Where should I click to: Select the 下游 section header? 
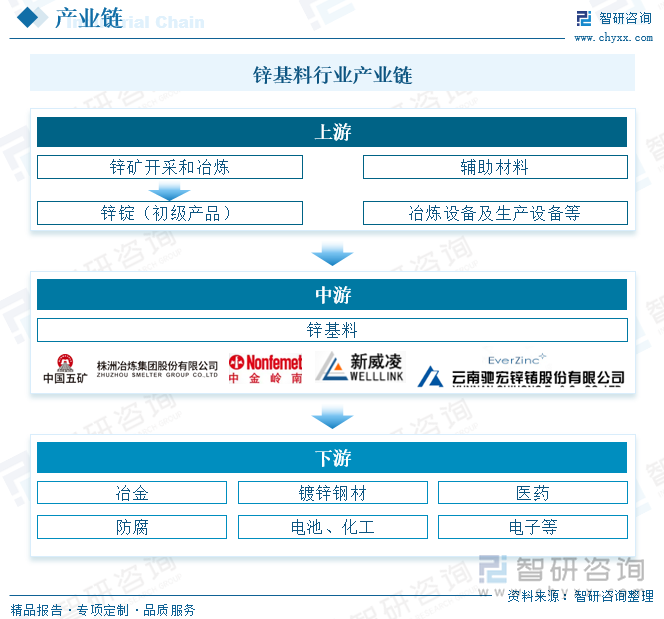pyautogui.click(x=332, y=458)
